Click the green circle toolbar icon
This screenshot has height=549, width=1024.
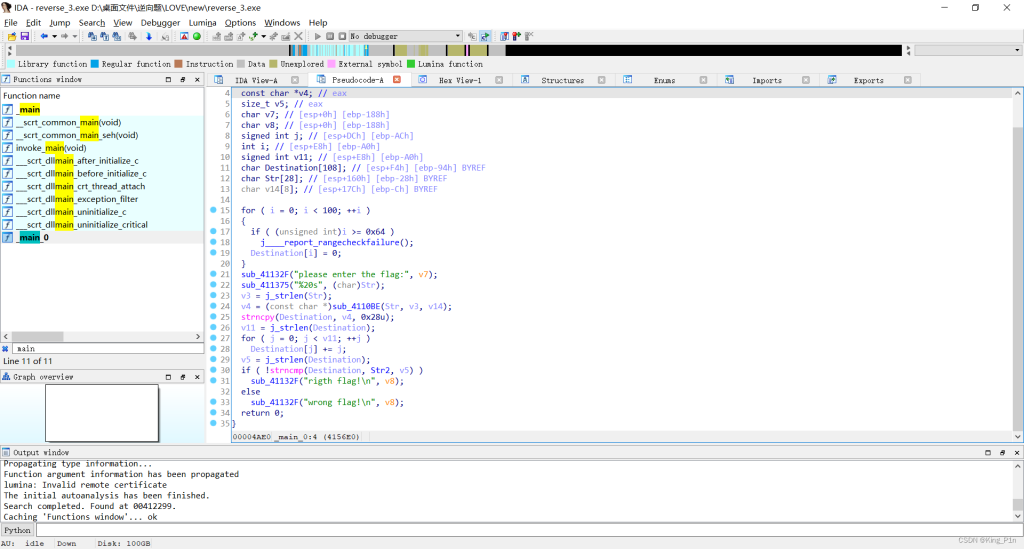click(197, 37)
